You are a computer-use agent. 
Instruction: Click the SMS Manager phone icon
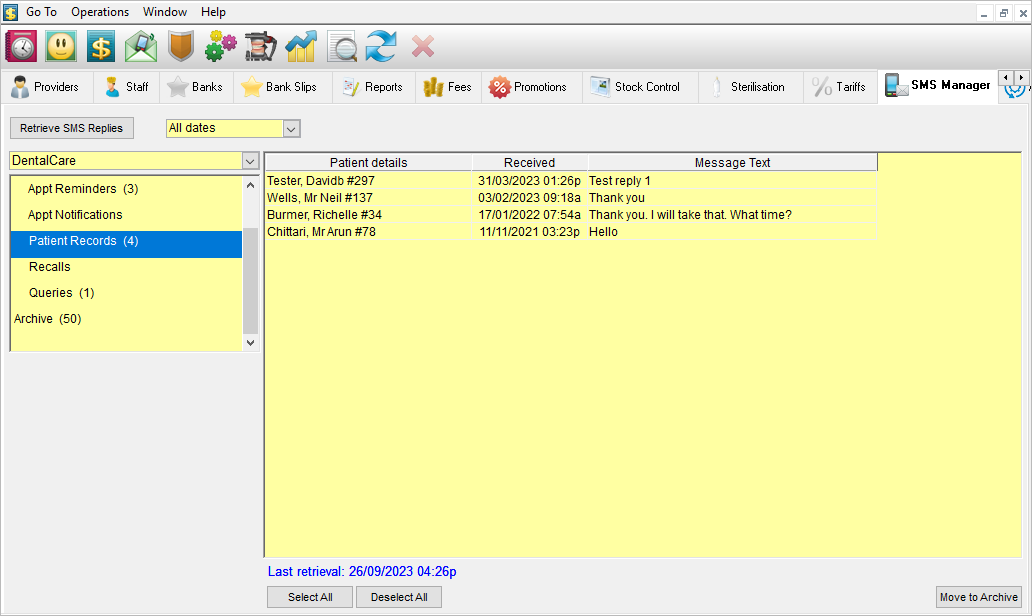(896, 86)
